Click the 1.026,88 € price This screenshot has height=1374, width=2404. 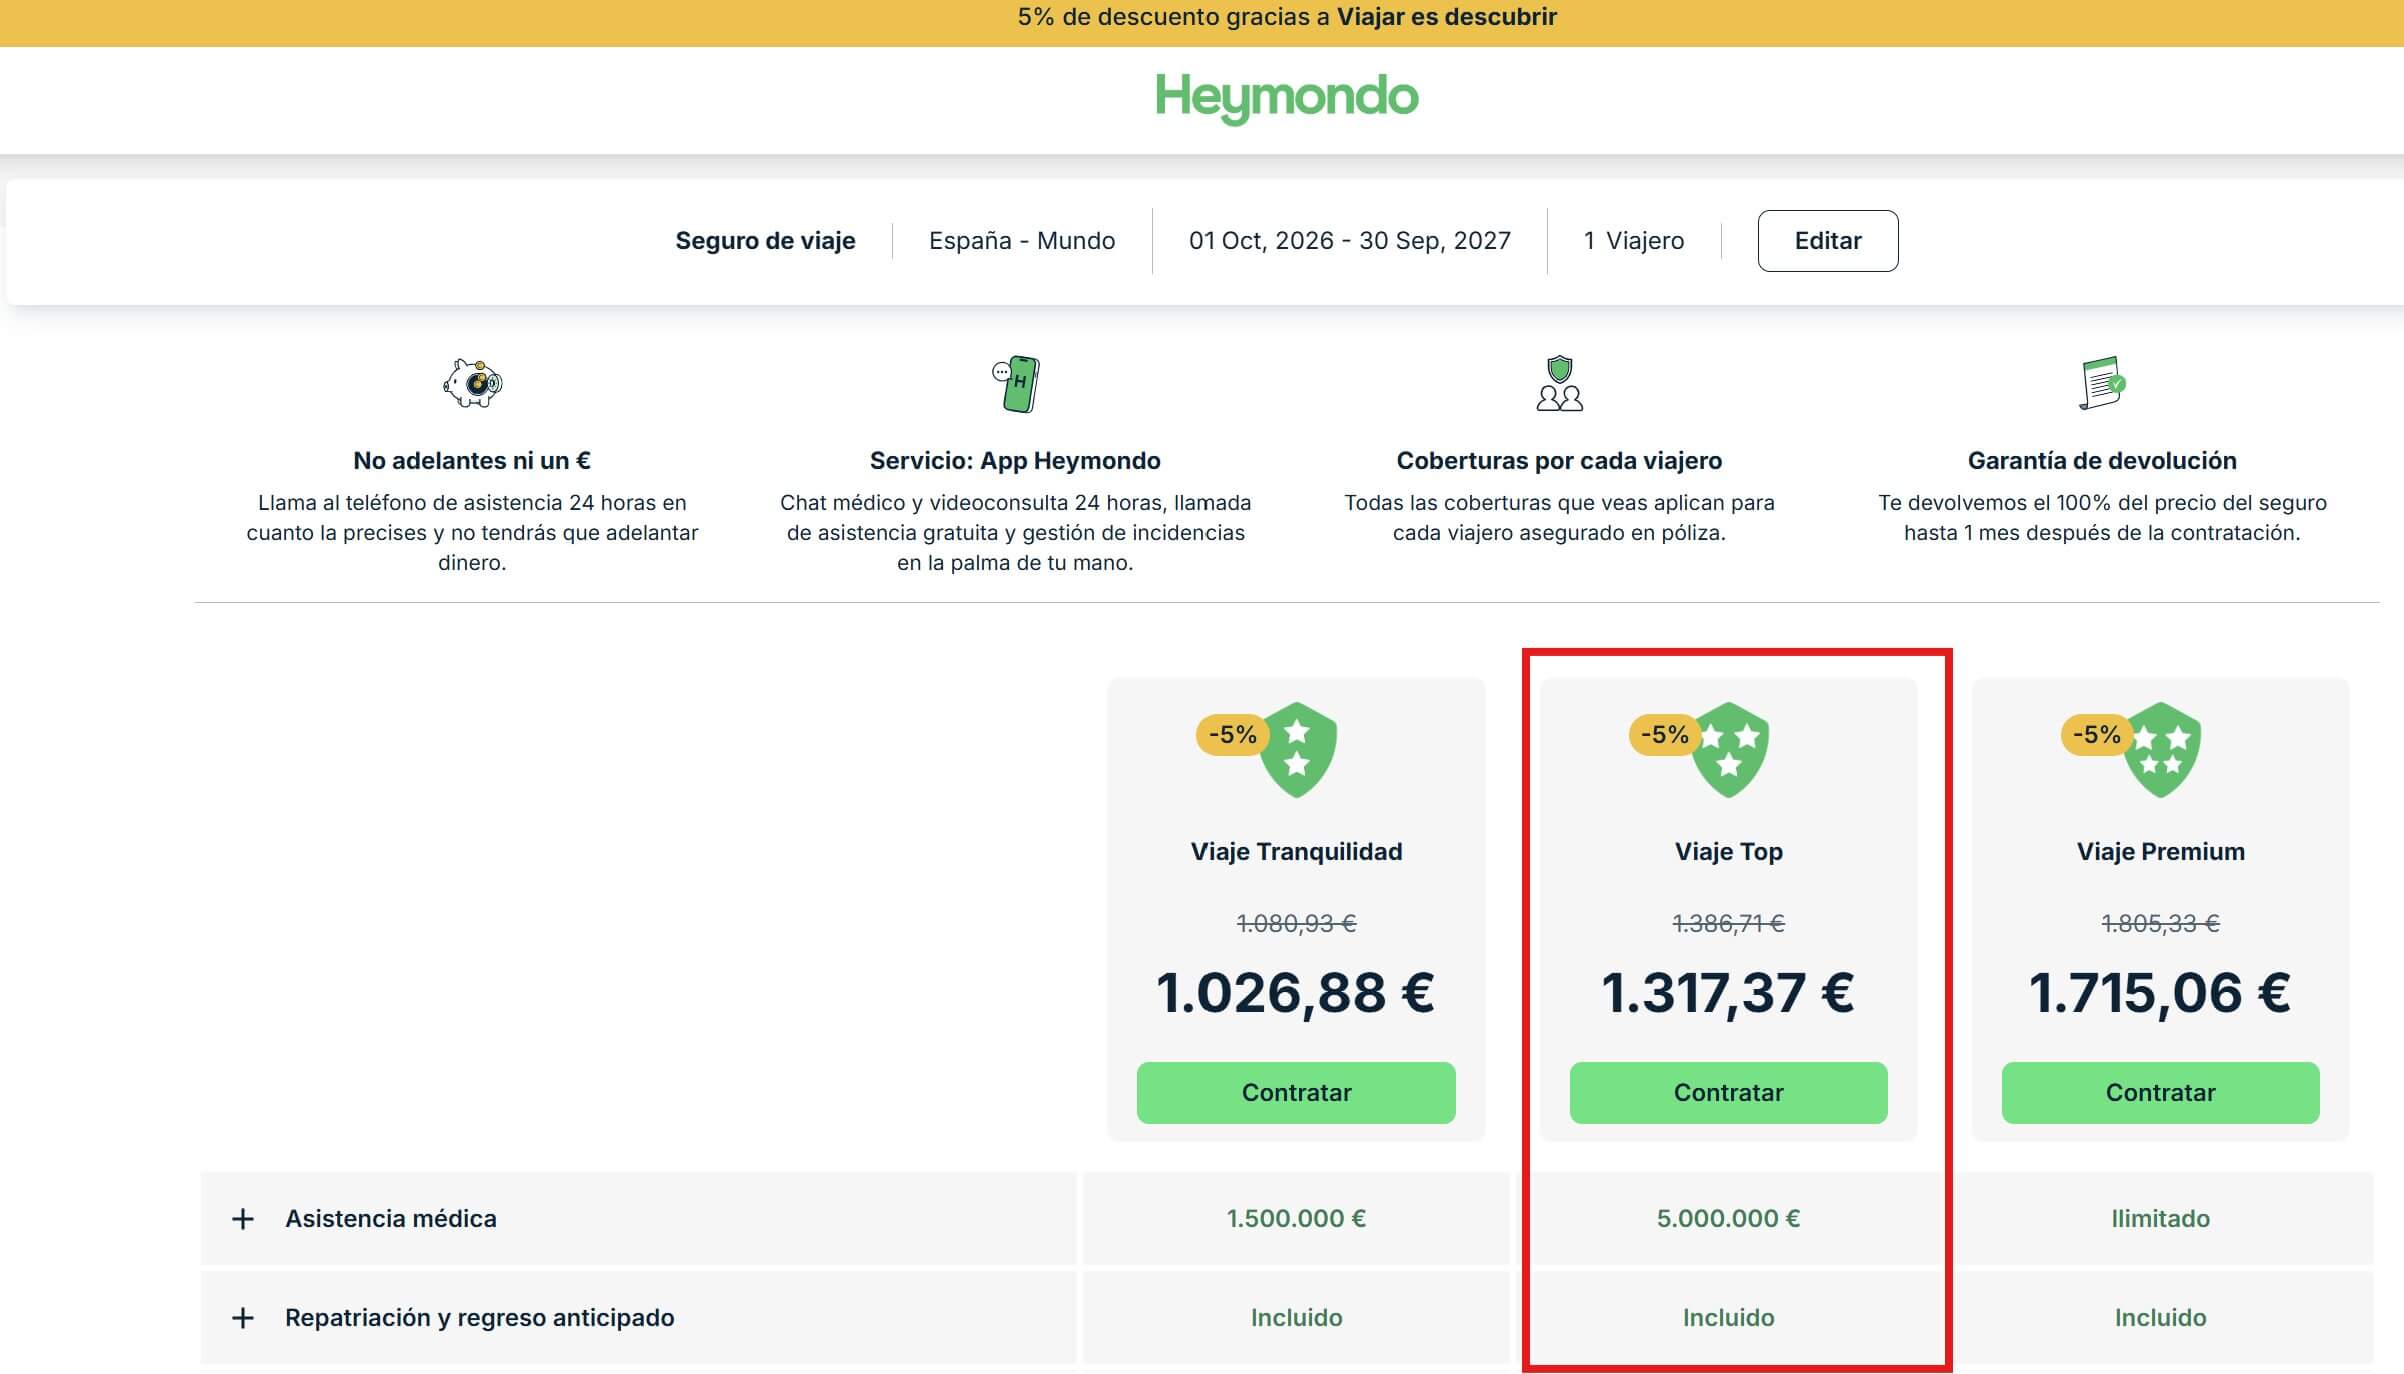coord(1296,994)
